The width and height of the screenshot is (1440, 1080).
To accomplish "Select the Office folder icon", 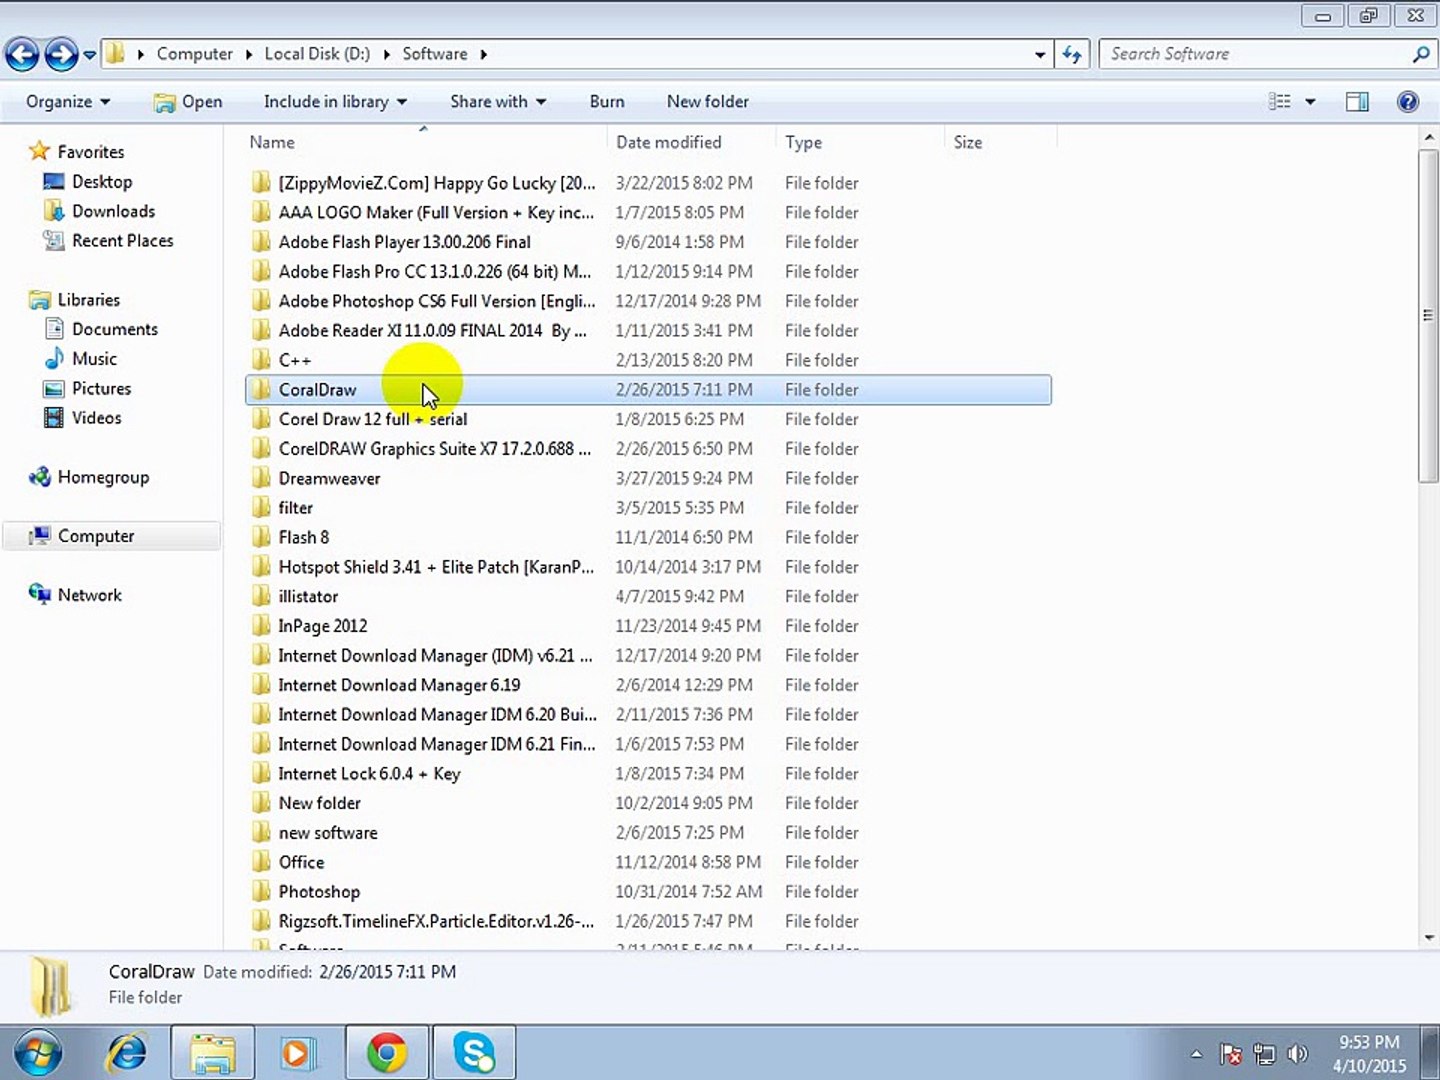I will 261,862.
